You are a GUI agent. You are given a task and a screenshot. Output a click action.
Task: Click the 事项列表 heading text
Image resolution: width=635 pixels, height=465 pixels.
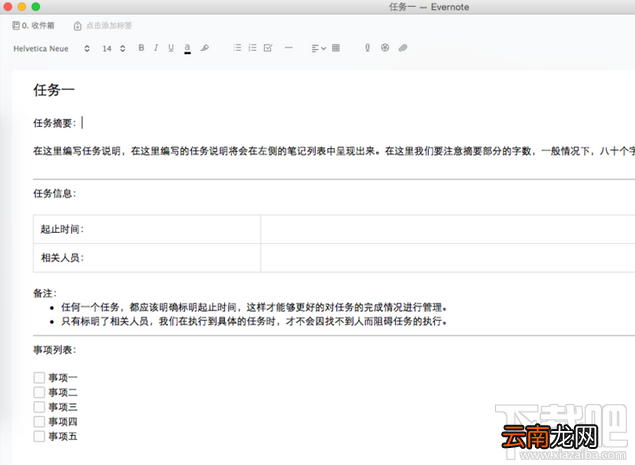click(x=55, y=350)
